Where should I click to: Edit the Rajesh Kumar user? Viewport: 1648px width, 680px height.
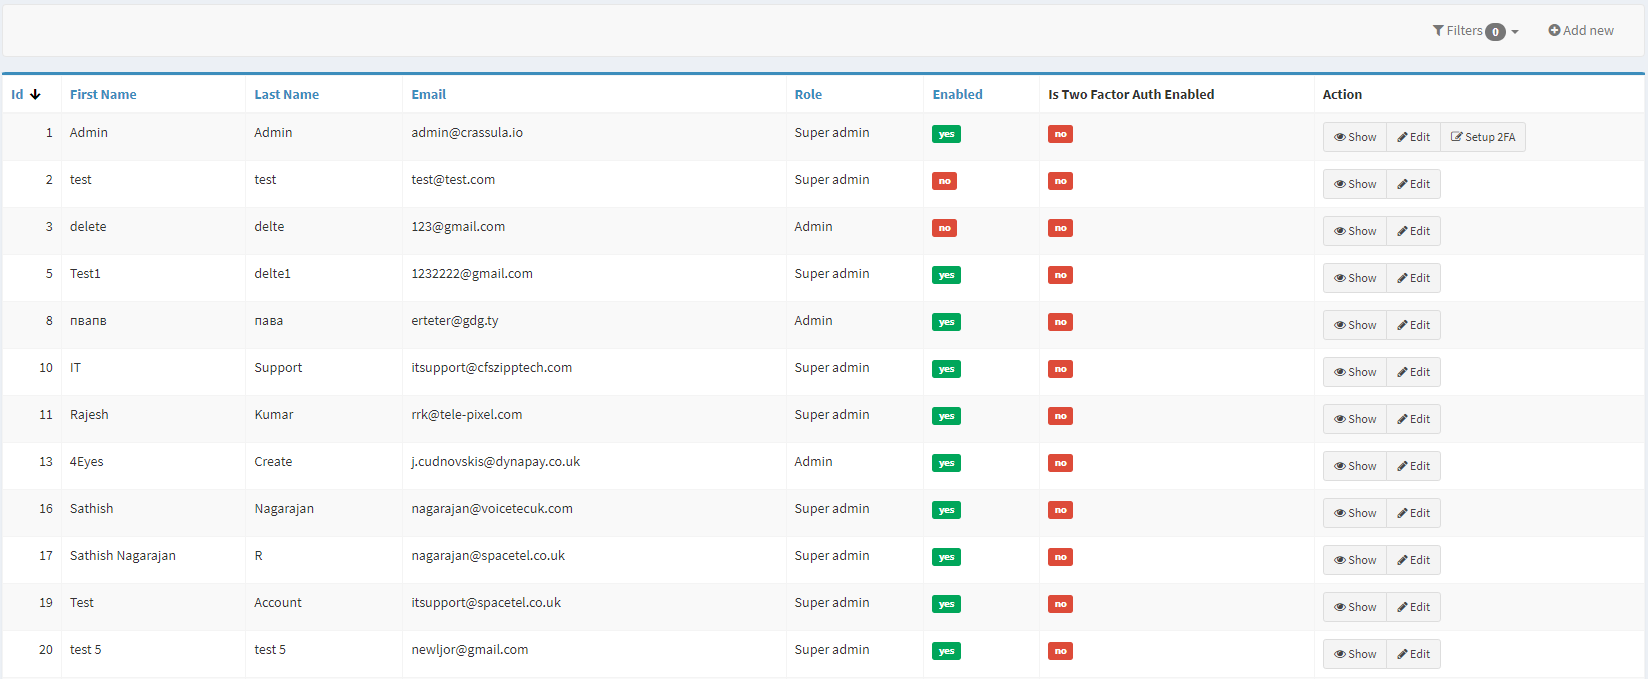(x=1413, y=419)
